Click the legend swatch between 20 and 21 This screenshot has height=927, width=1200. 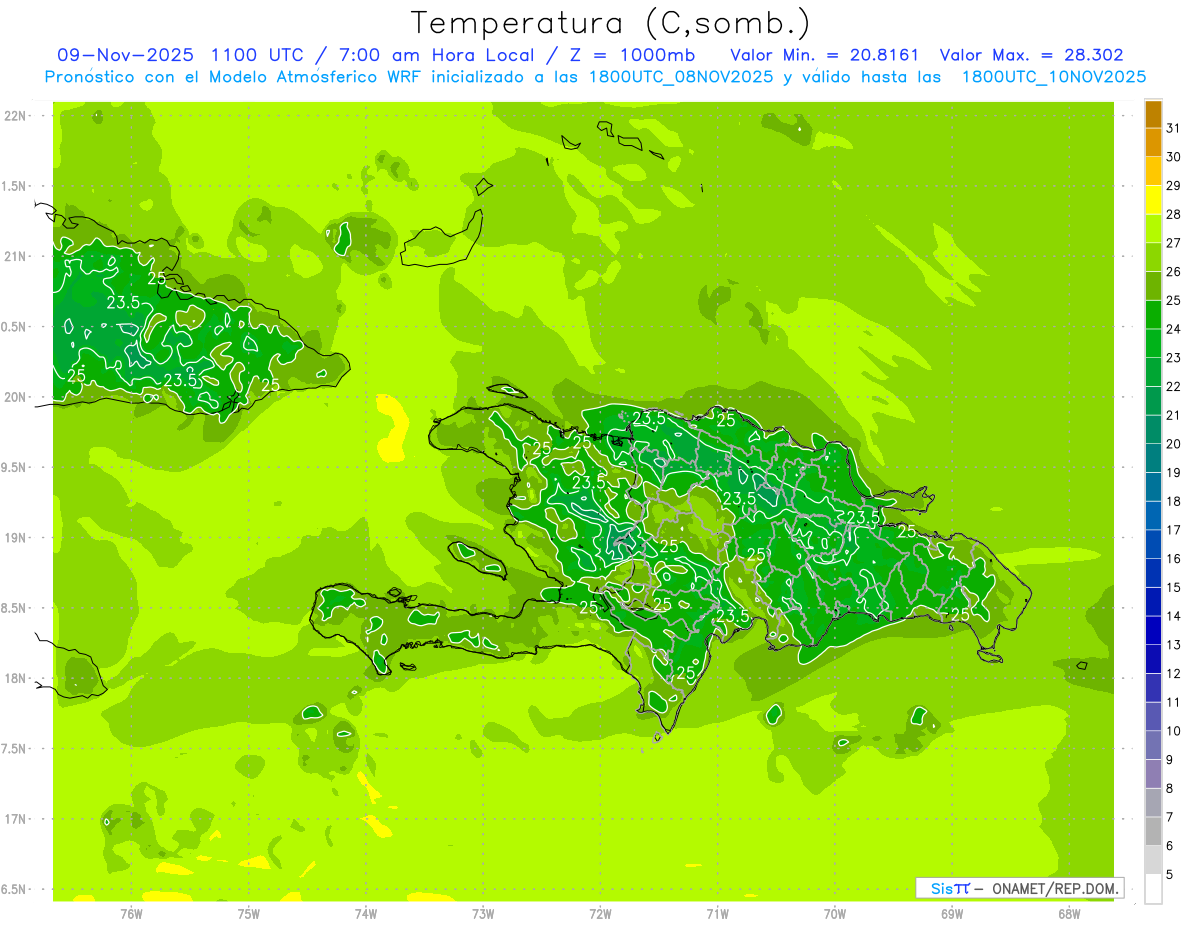[x=1153, y=430]
